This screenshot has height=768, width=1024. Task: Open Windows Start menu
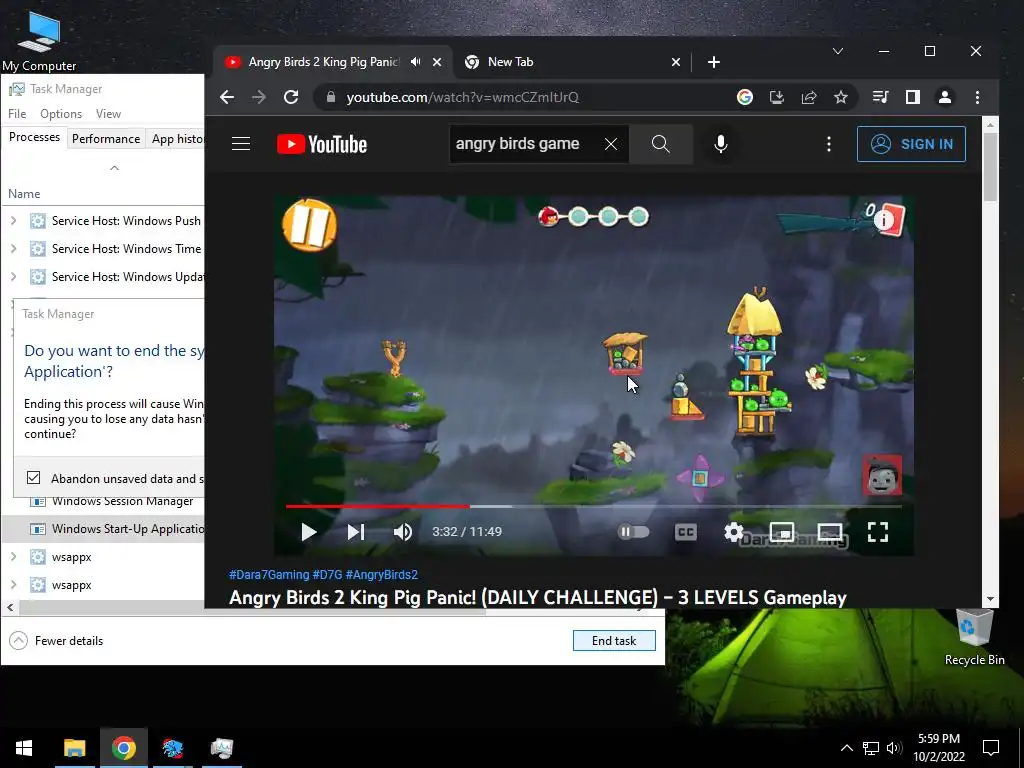[24, 748]
